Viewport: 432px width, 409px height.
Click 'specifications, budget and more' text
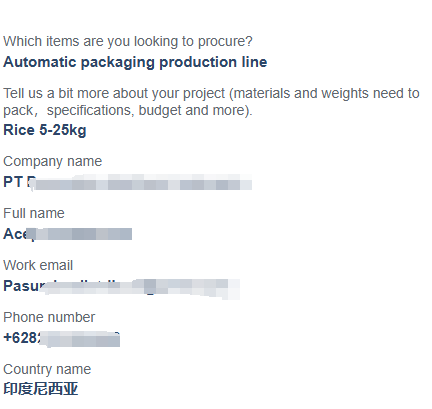(148, 110)
